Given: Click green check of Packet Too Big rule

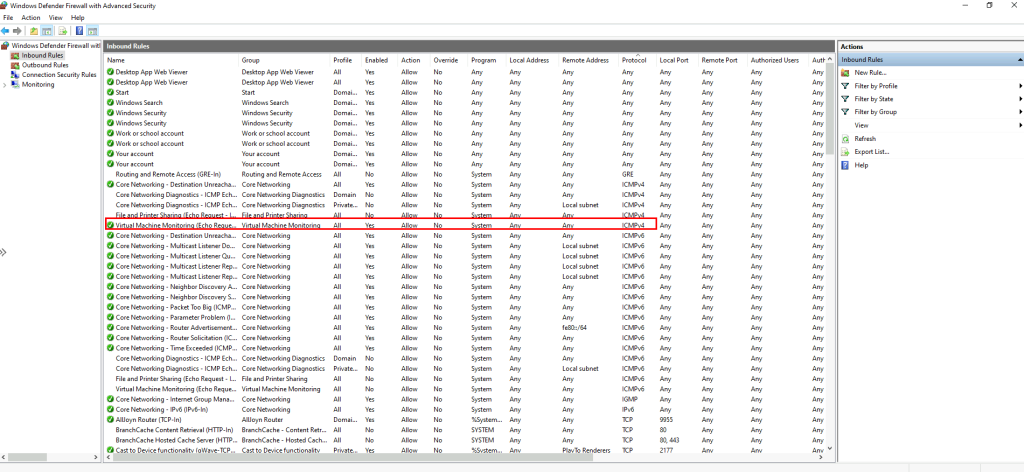Looking at the screenshot, I should click(x=110, y=307).
